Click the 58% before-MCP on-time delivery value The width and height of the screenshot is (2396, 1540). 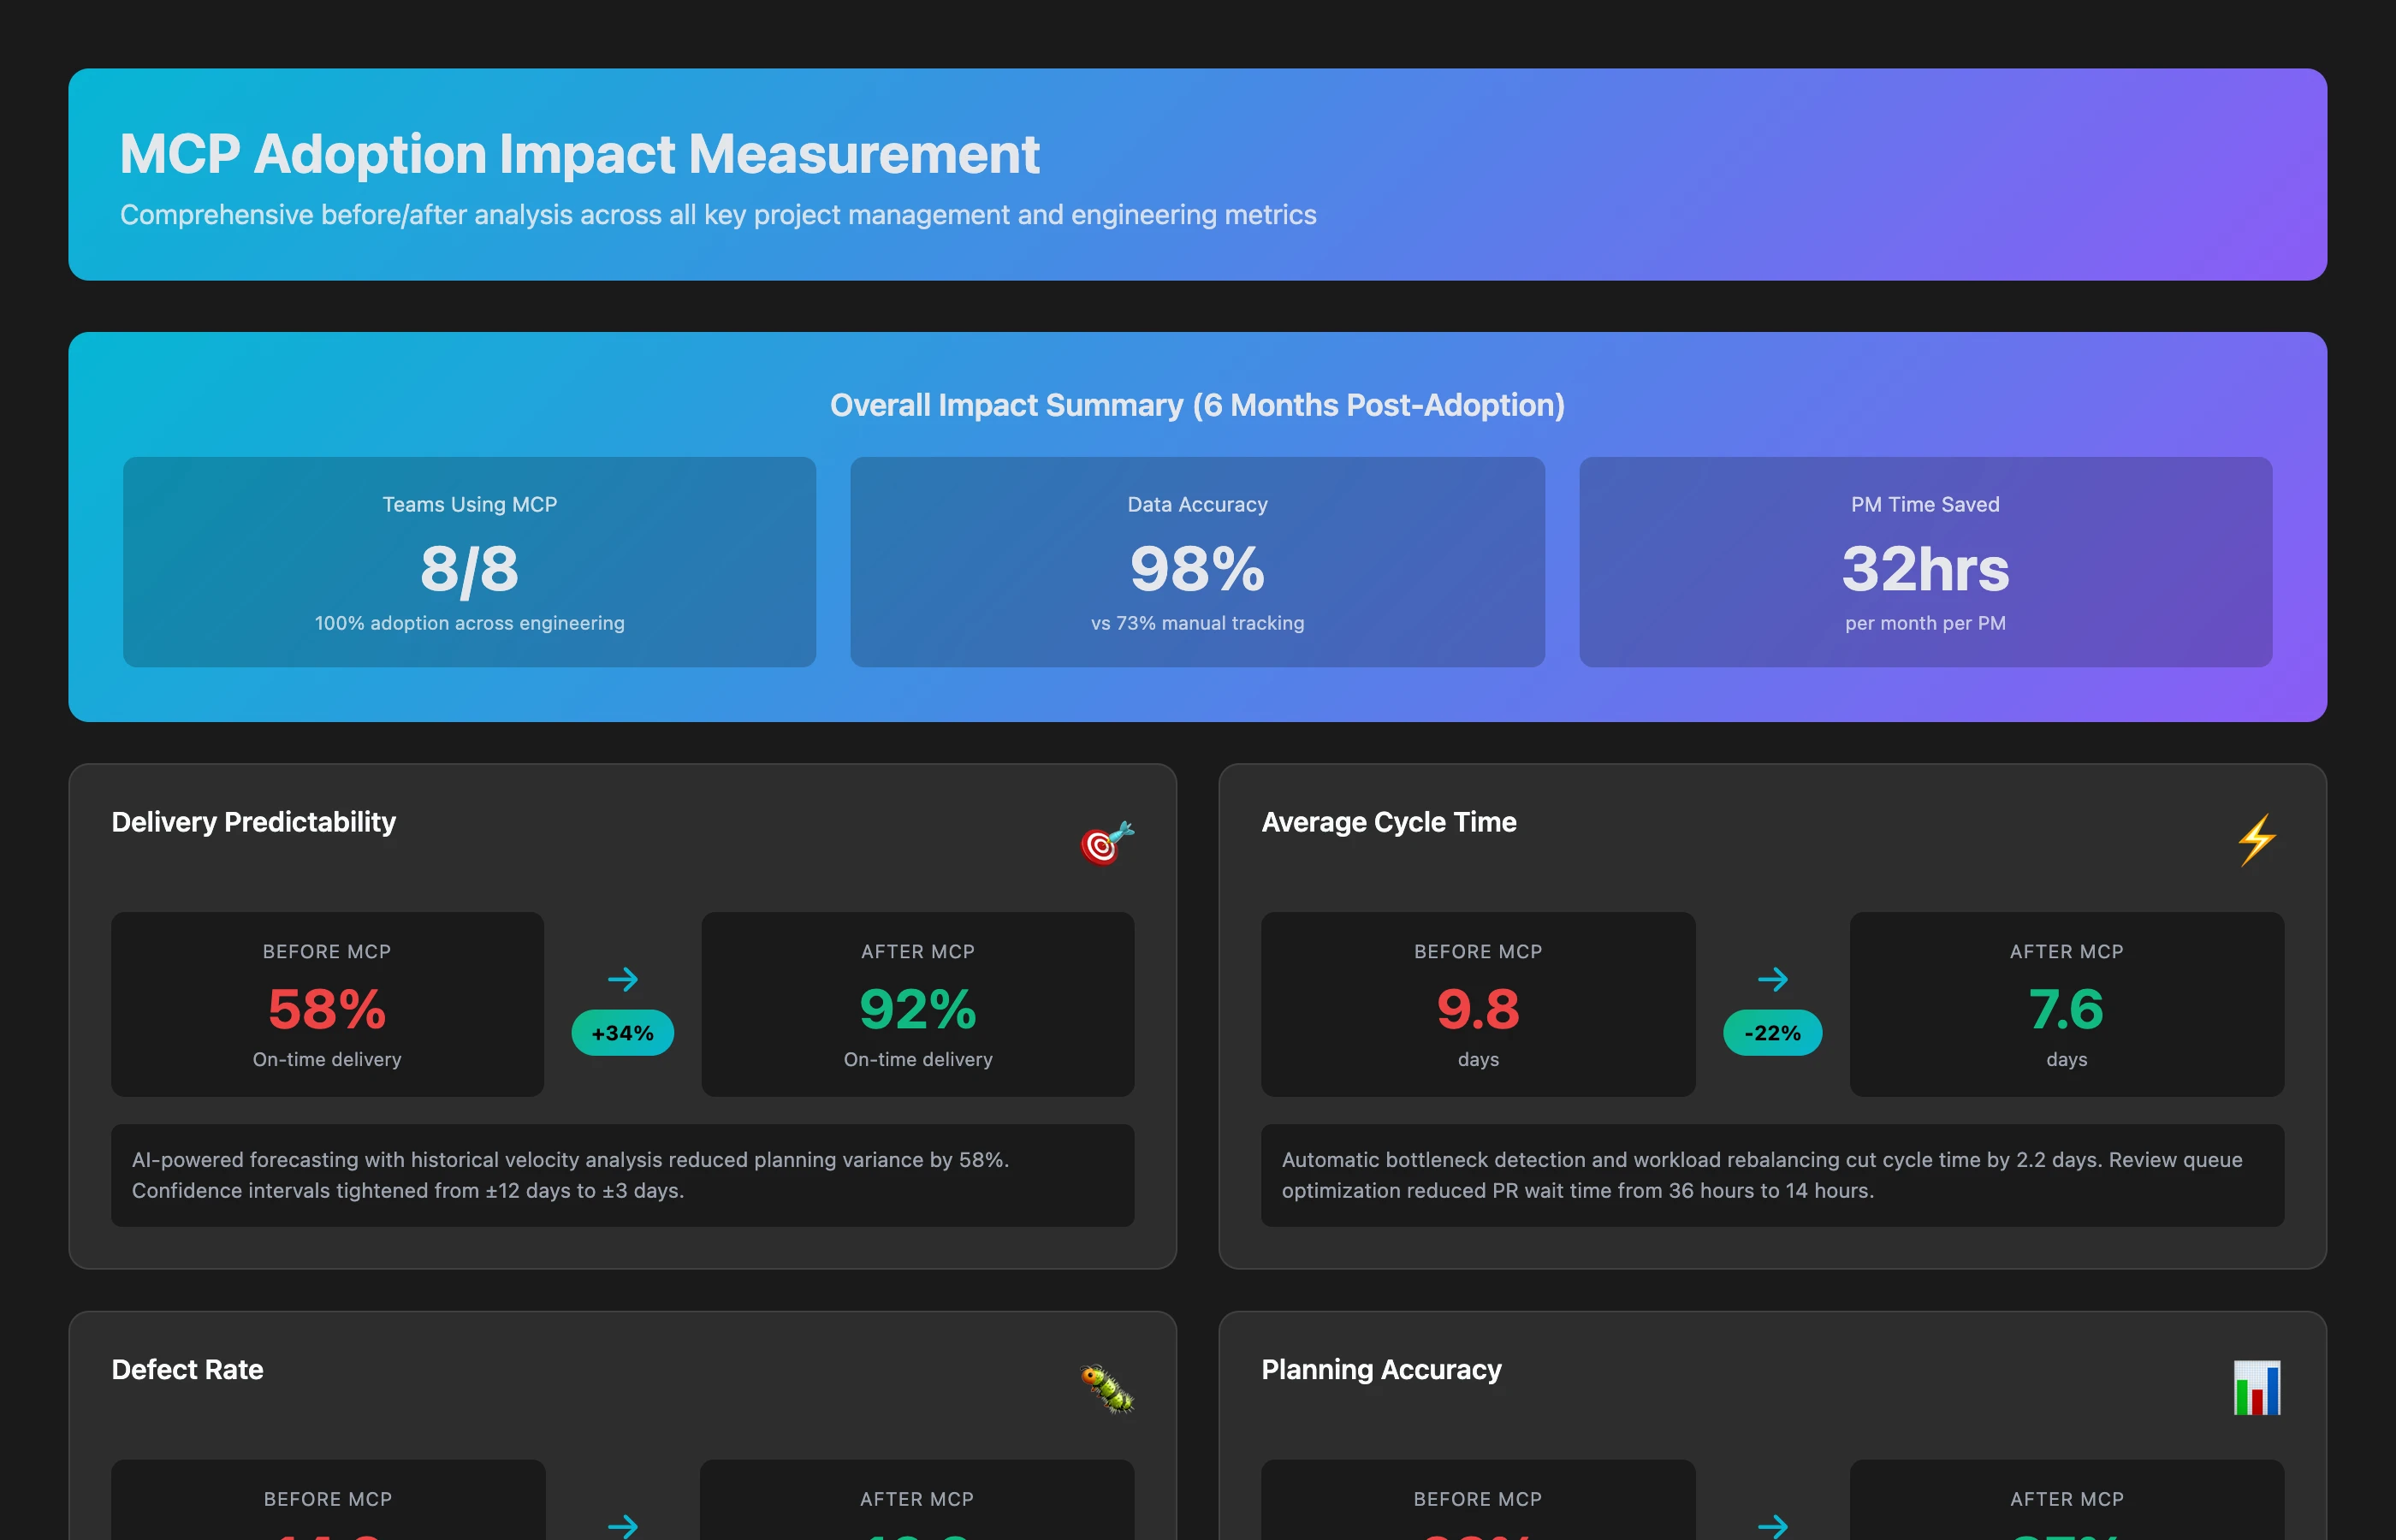click(x=327, y=1009)
